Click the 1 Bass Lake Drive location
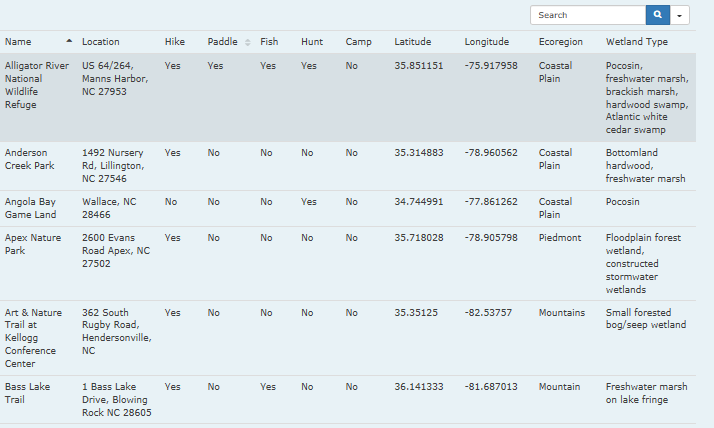 tap(117, 399)
